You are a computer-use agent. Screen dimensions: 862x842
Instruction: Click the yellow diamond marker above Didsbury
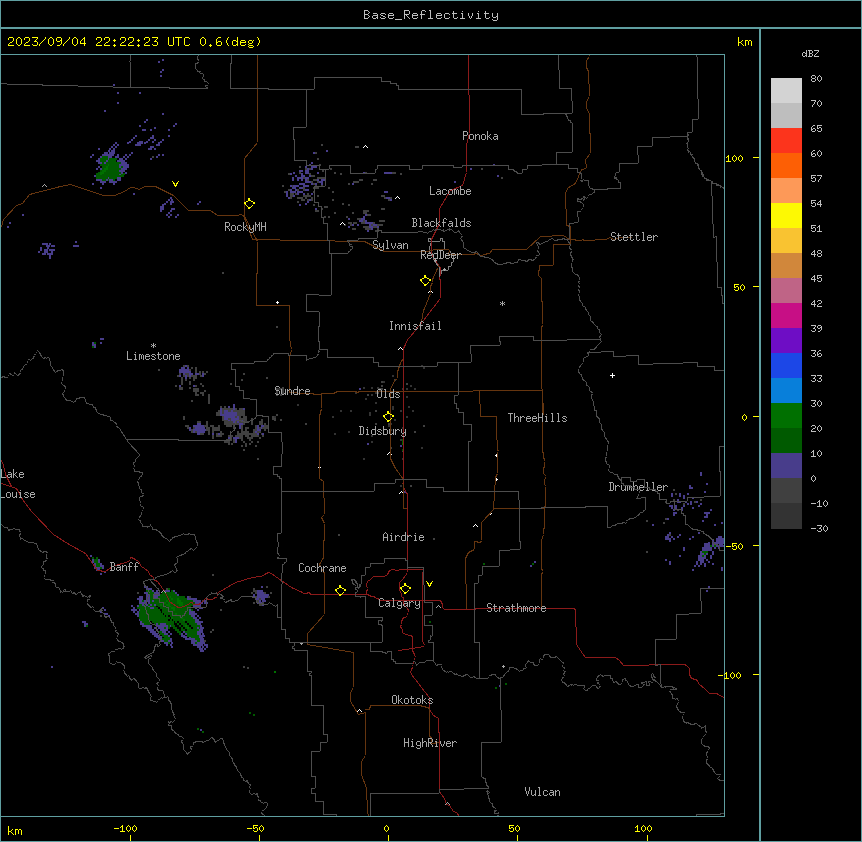[x=389, y=417]
